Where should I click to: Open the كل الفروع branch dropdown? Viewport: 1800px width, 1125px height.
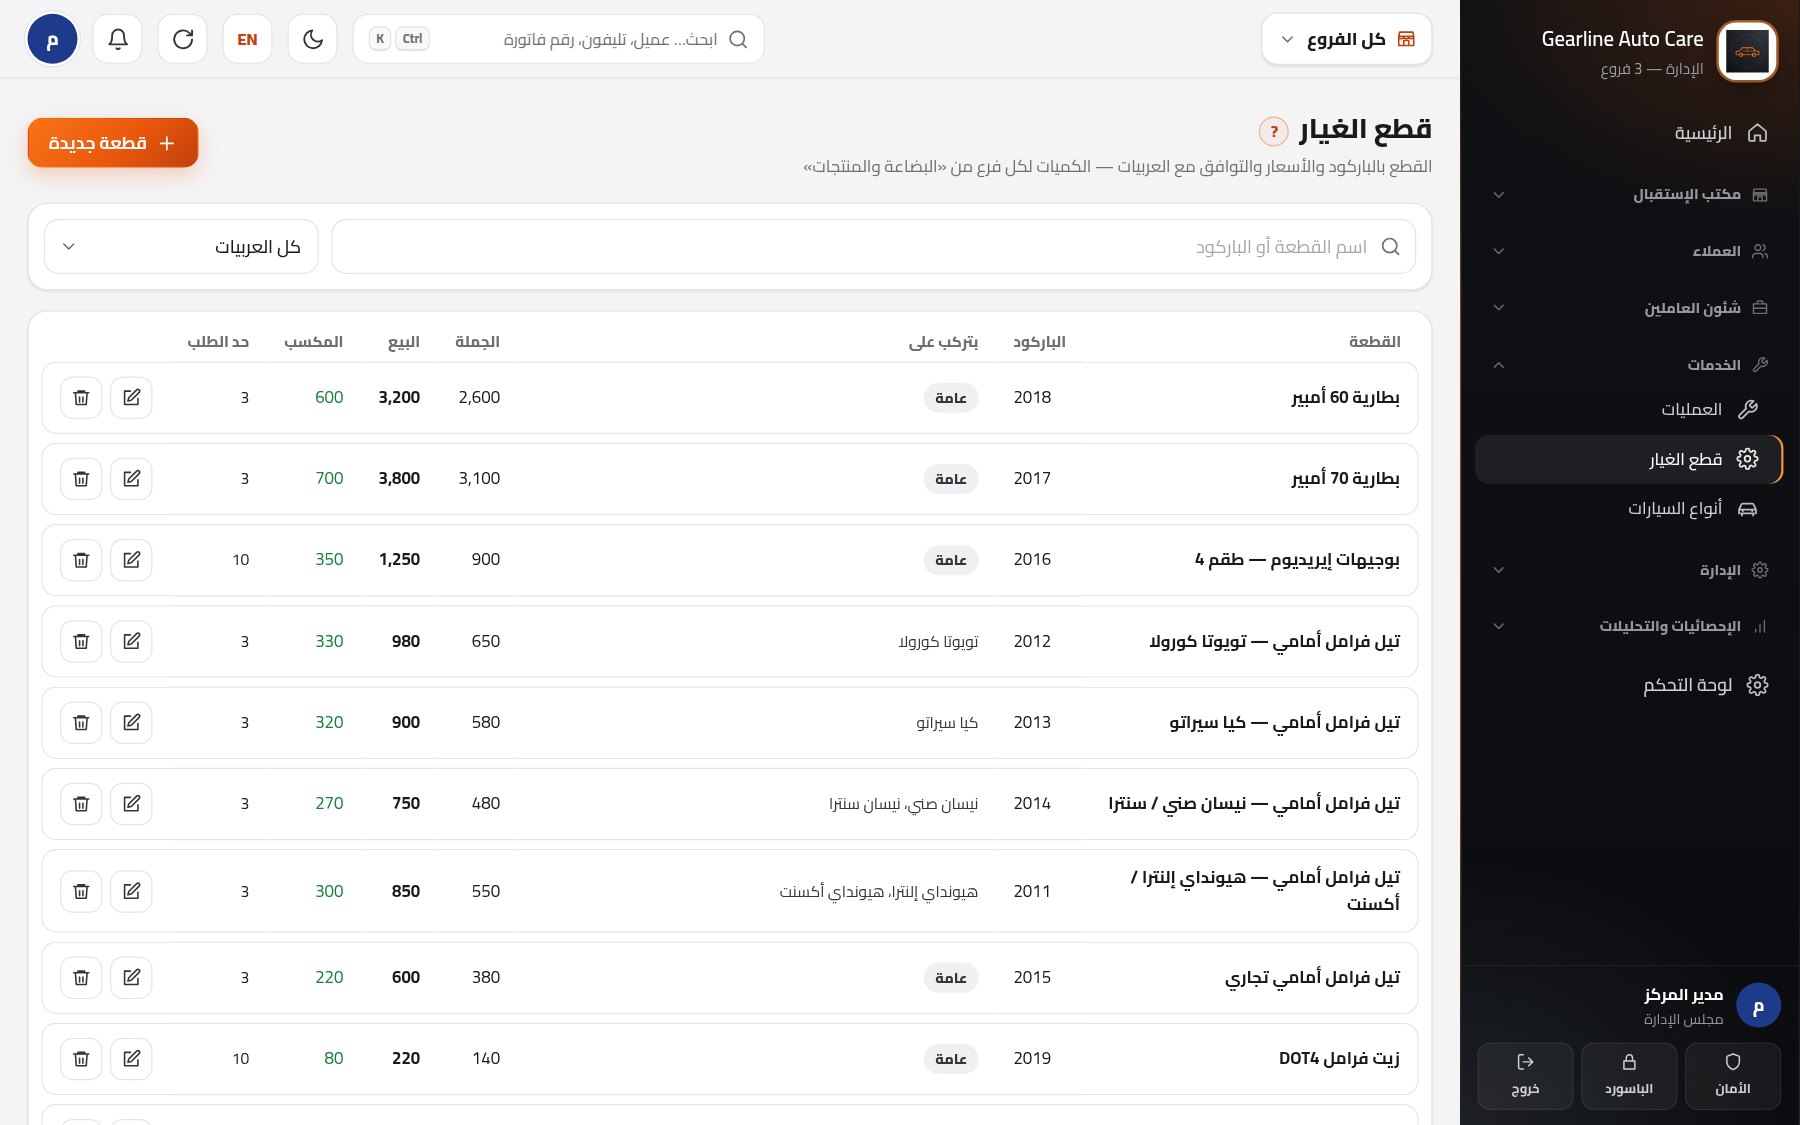click(x=1347, y=39)
